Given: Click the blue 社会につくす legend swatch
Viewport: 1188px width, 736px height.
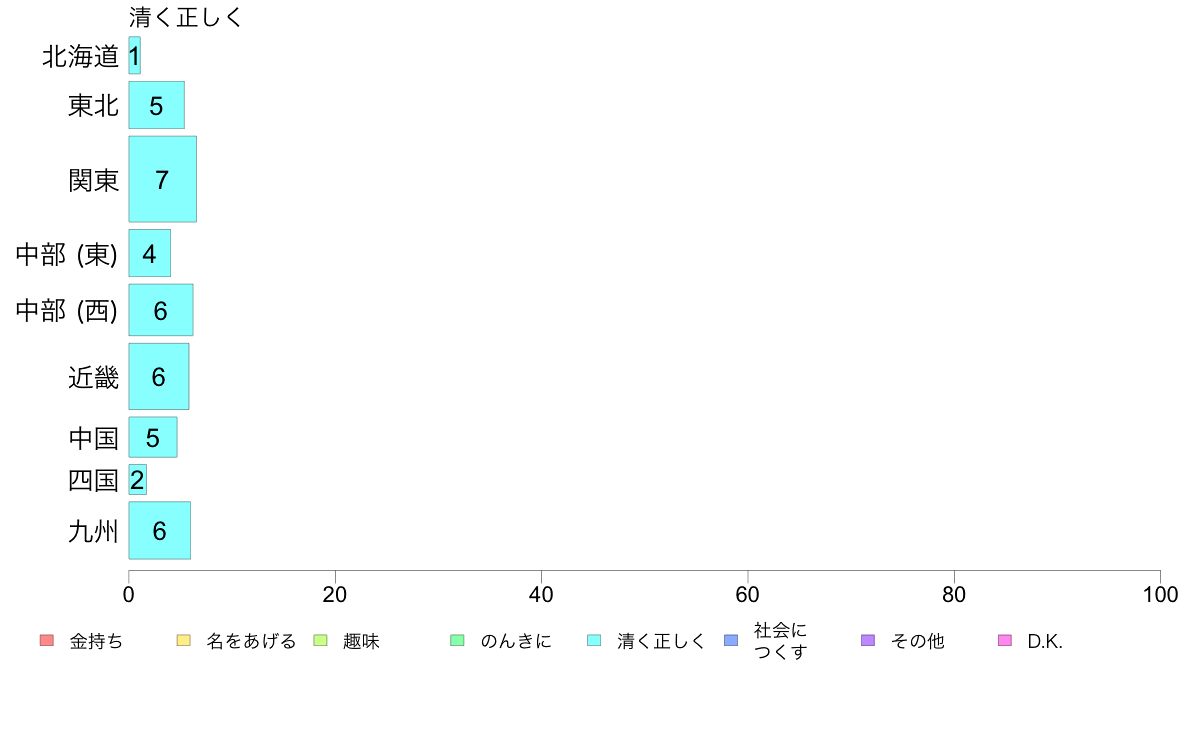Looking at the screenshot, I should (731, 640).
